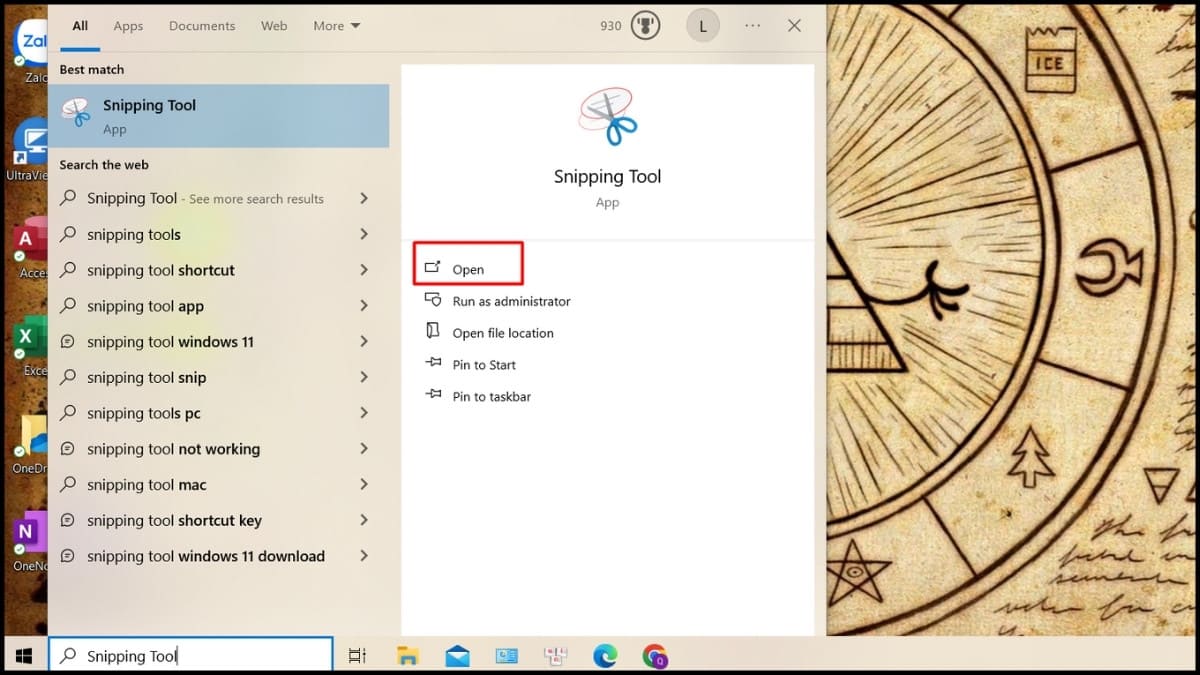
Task: Open Chrome from the taskbar
Action: [655, 656]
